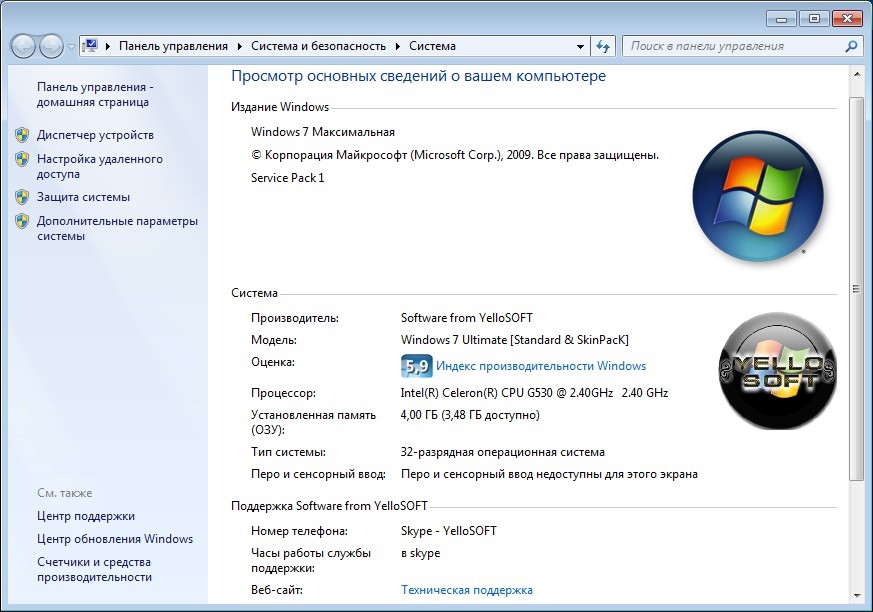
Task: Maximize the System window
Action: point(814,19)
